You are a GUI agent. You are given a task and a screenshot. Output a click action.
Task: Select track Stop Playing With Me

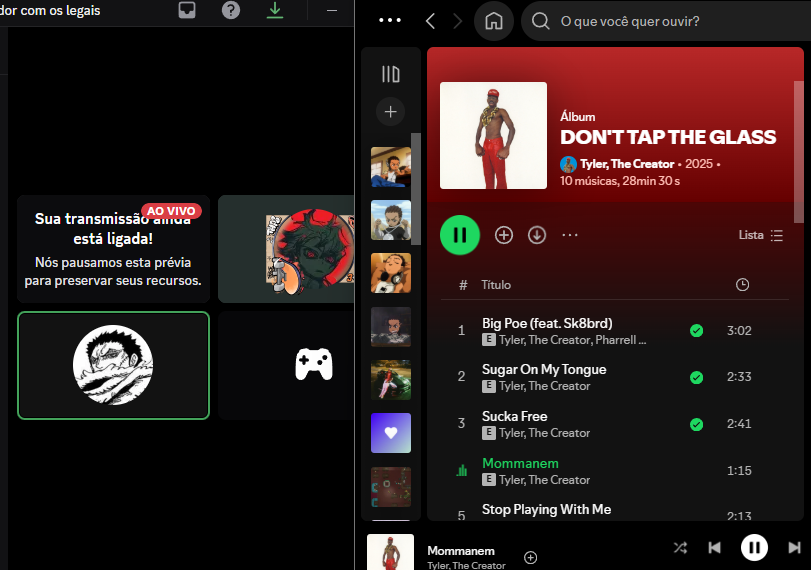pos(614,509)
